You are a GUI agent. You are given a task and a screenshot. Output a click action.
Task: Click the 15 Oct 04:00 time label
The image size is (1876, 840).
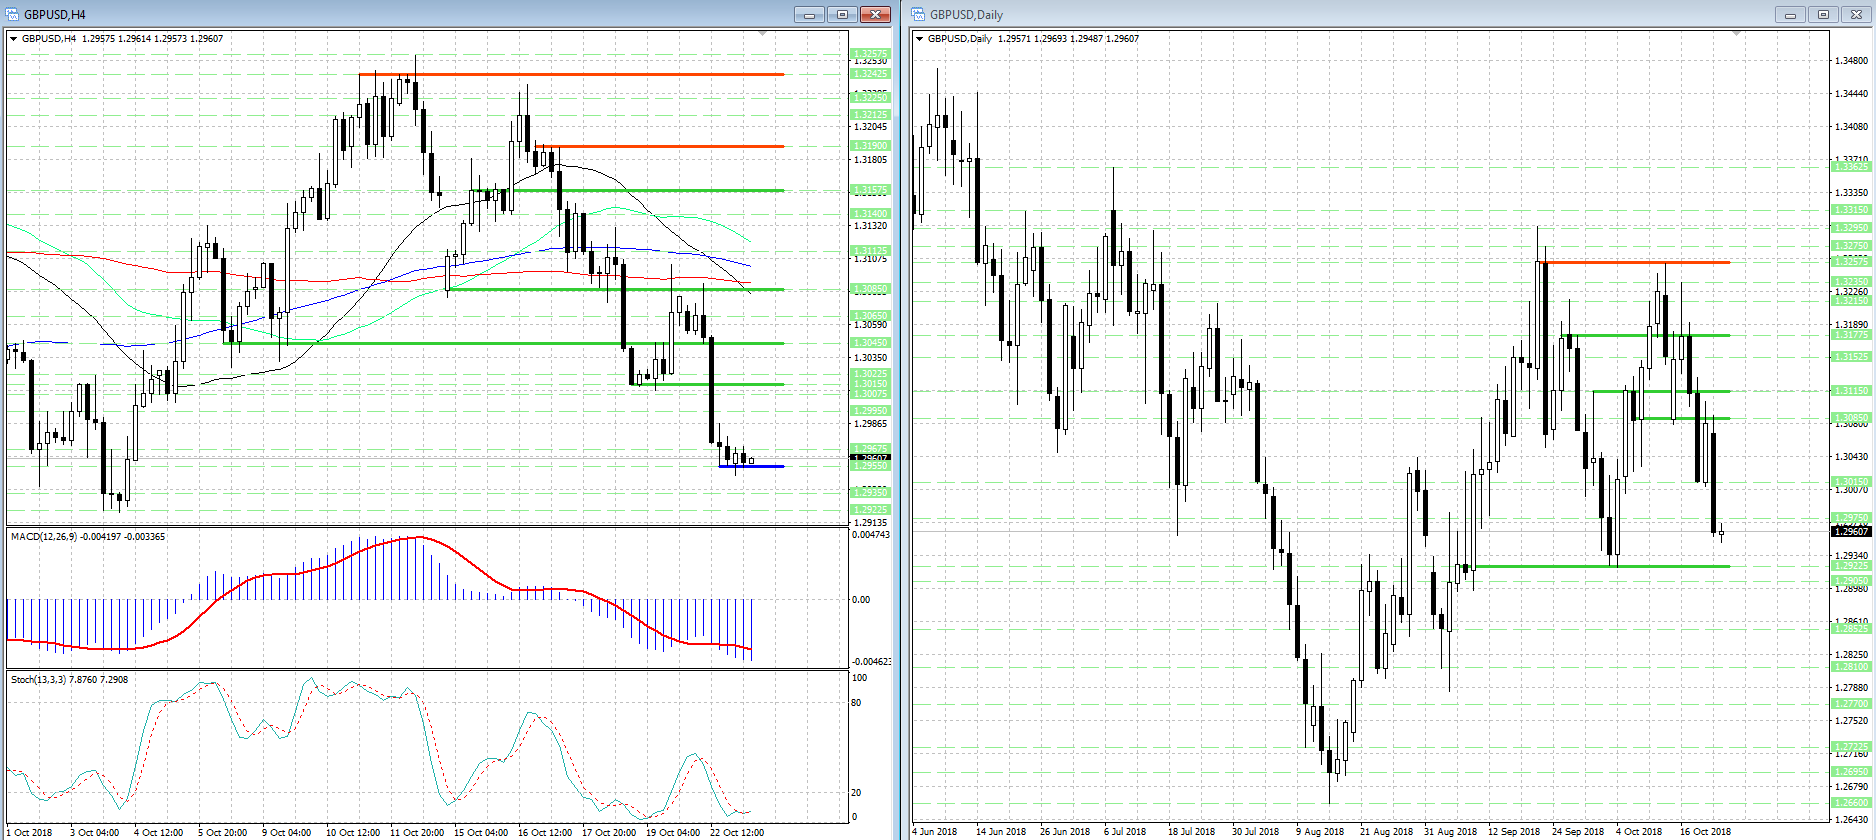click(x=481, y=832)
